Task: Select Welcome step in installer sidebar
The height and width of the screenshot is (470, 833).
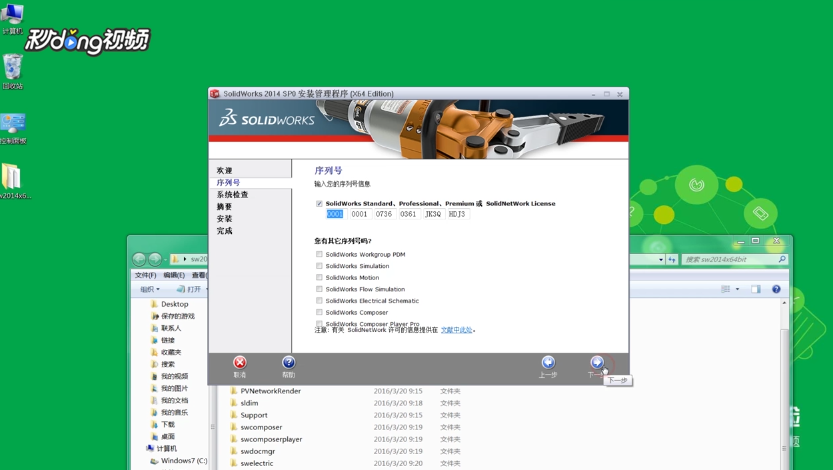Action: (224, 170)
